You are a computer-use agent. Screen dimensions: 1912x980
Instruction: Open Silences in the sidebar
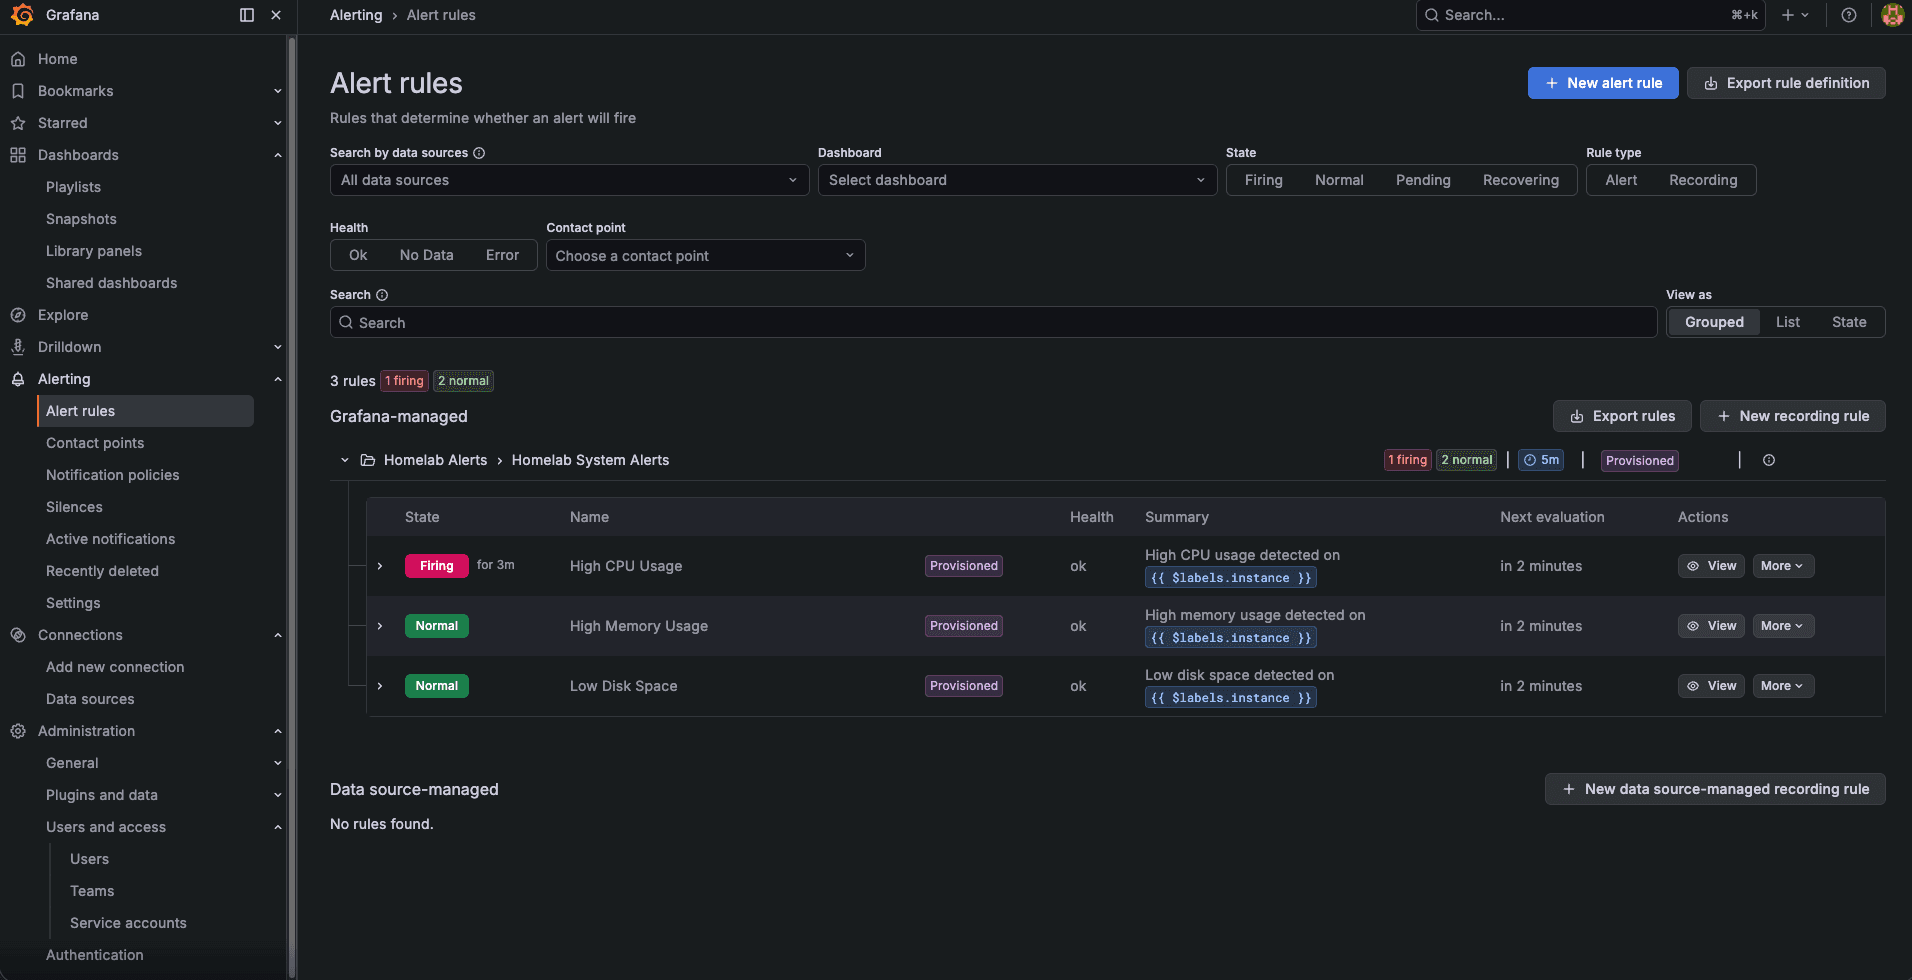tap(74, 507)
